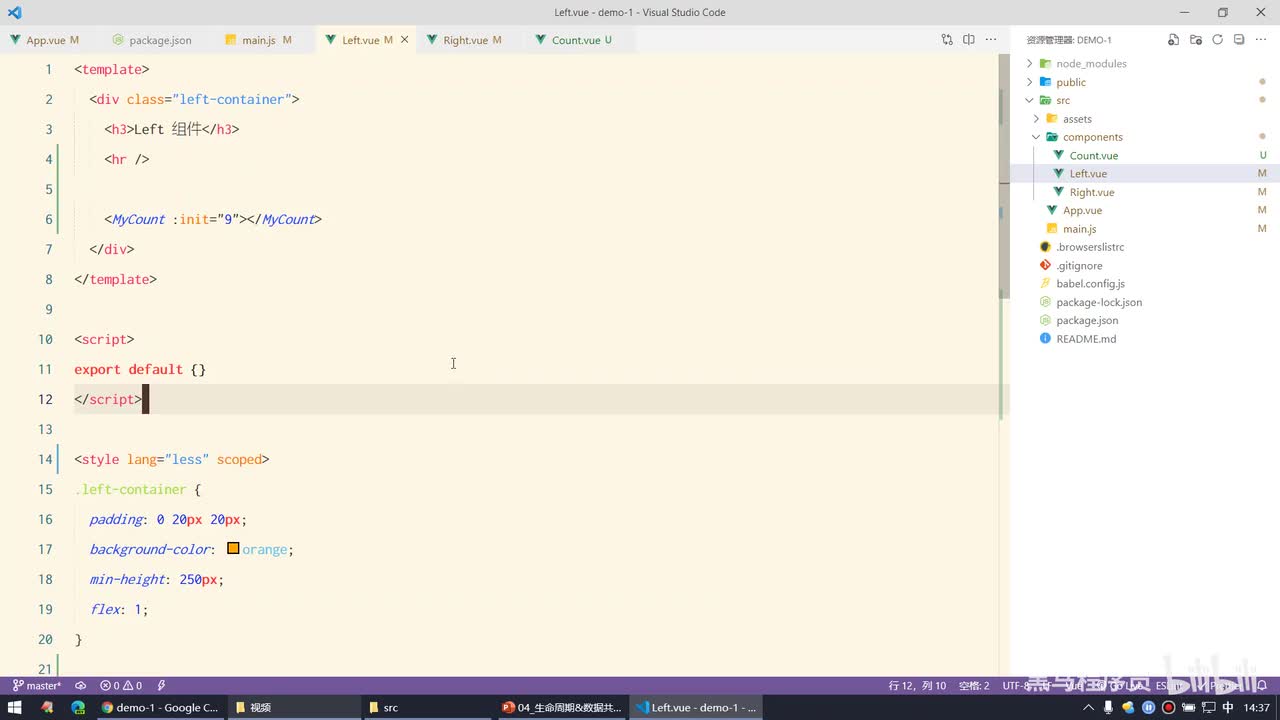The width and height of the screenshot is (1280, 720).
Task: Click the New Folder icon in explorer
Action: 1196,40
